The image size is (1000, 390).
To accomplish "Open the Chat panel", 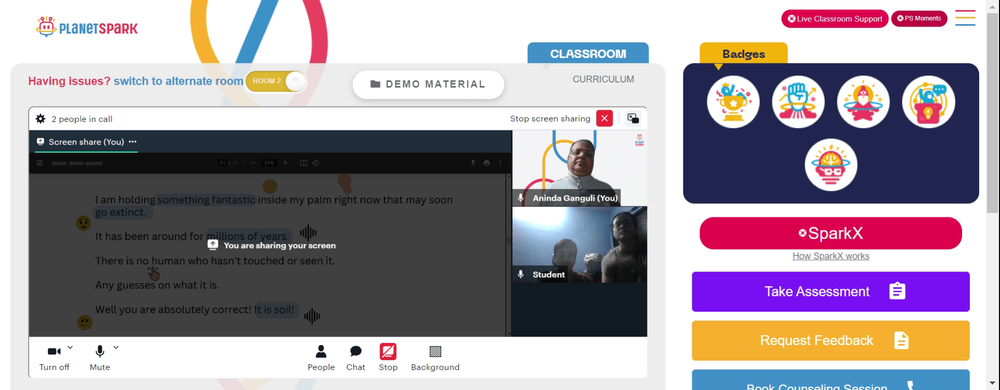I will 356,358.
